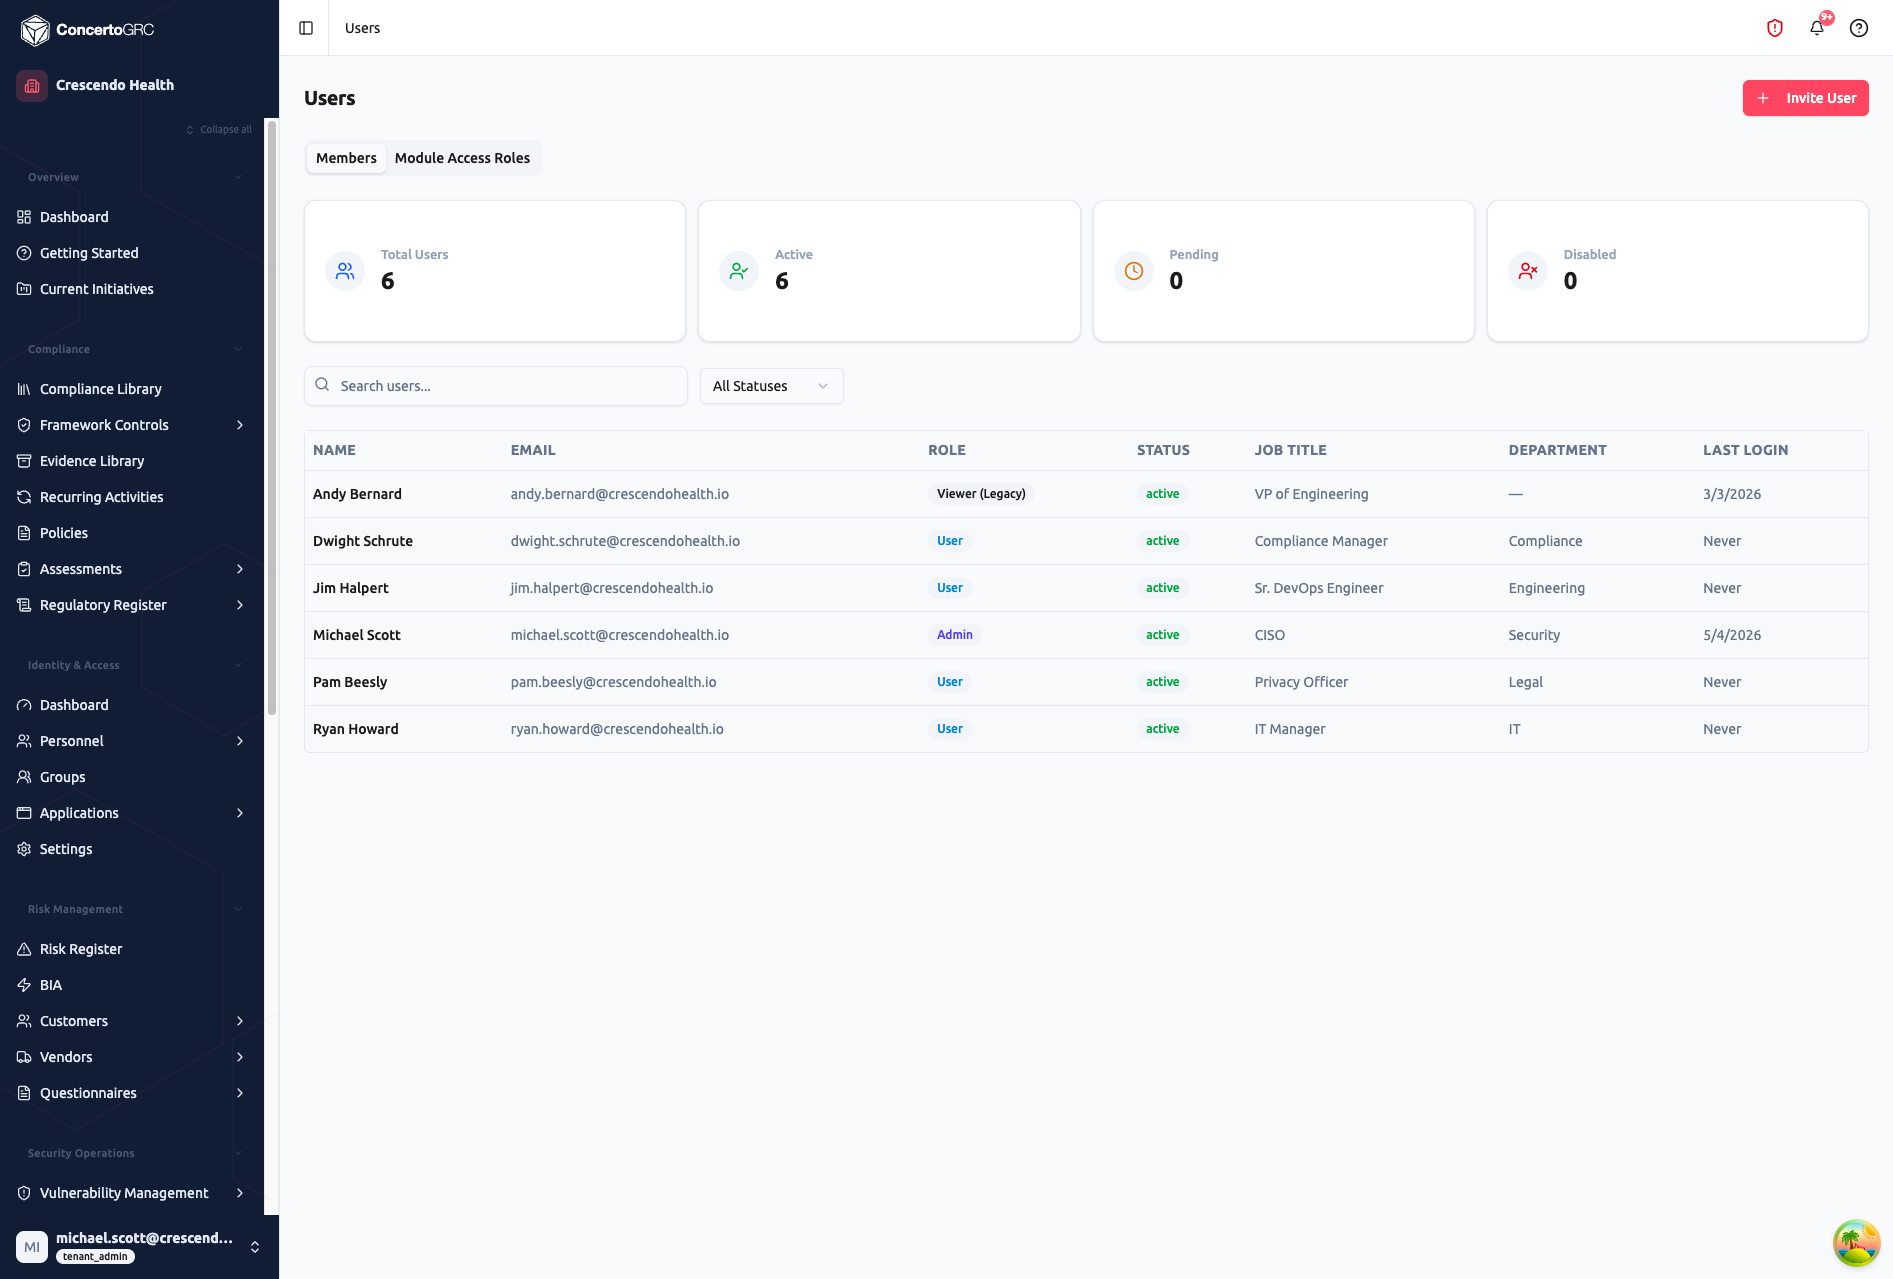Viewport: 1893px width, 1279px height.
Task: Click the ConcertoGRC logo
Action: click(87, 30)
